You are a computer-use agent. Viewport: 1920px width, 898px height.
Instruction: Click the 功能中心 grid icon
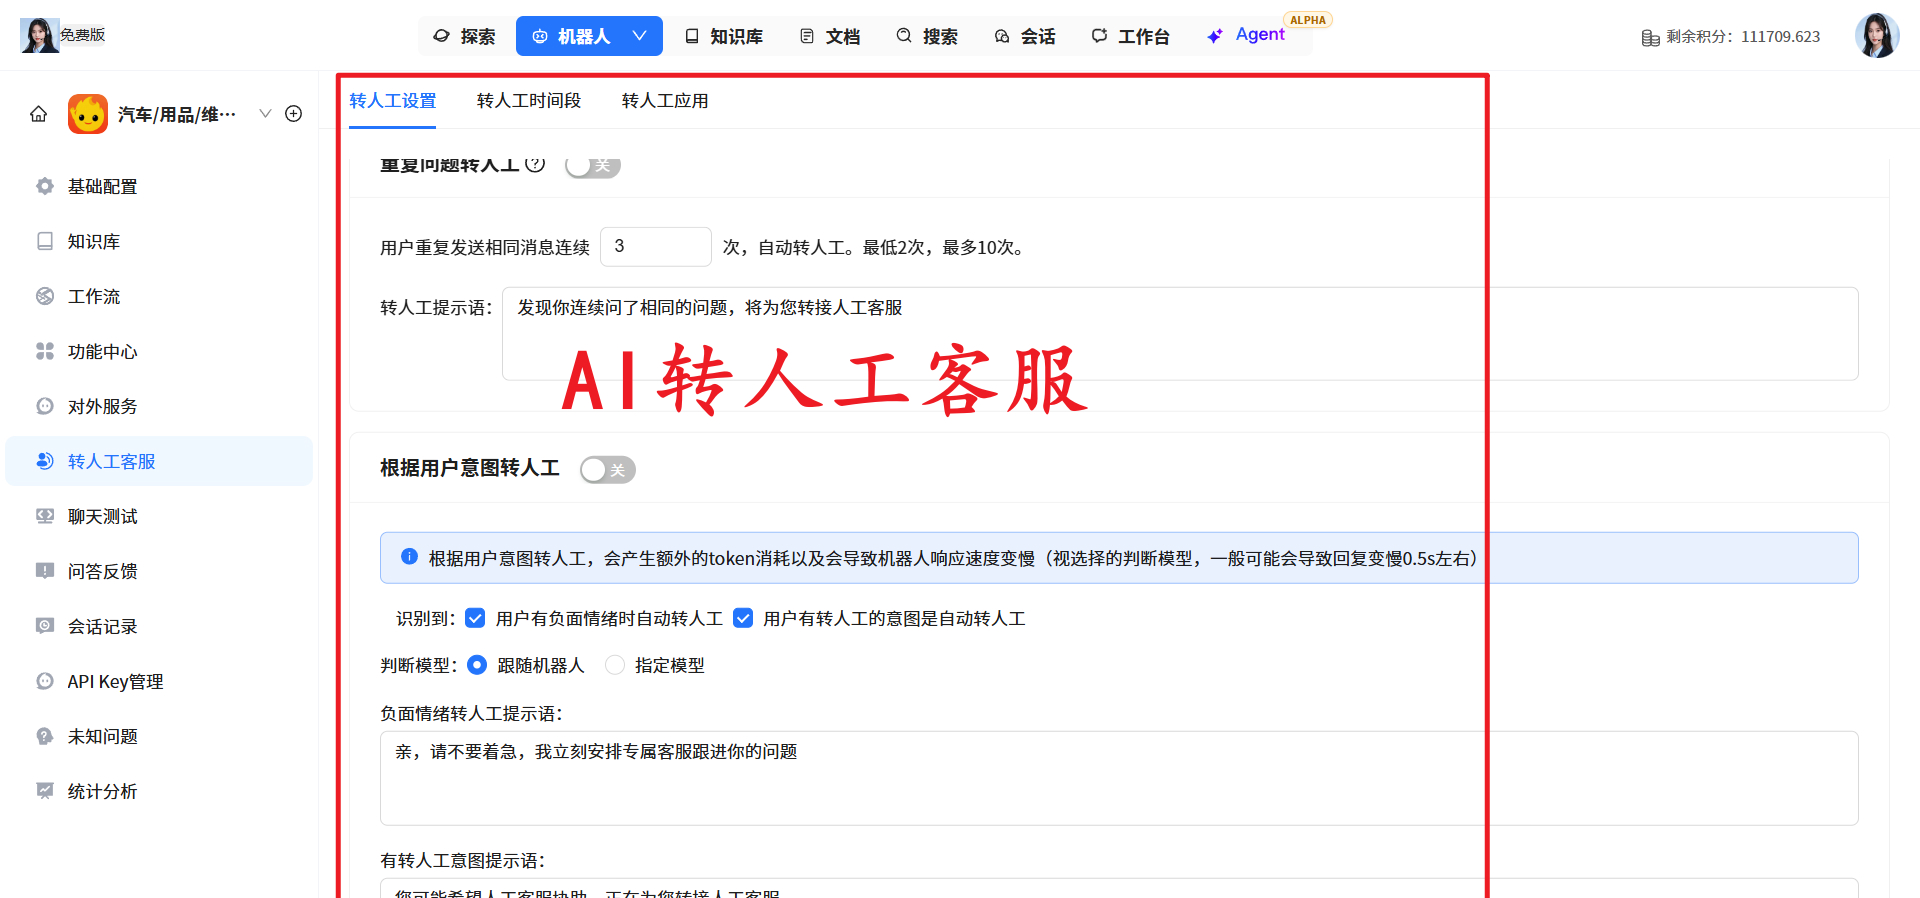pyautogui.click(x=45, y=351)
